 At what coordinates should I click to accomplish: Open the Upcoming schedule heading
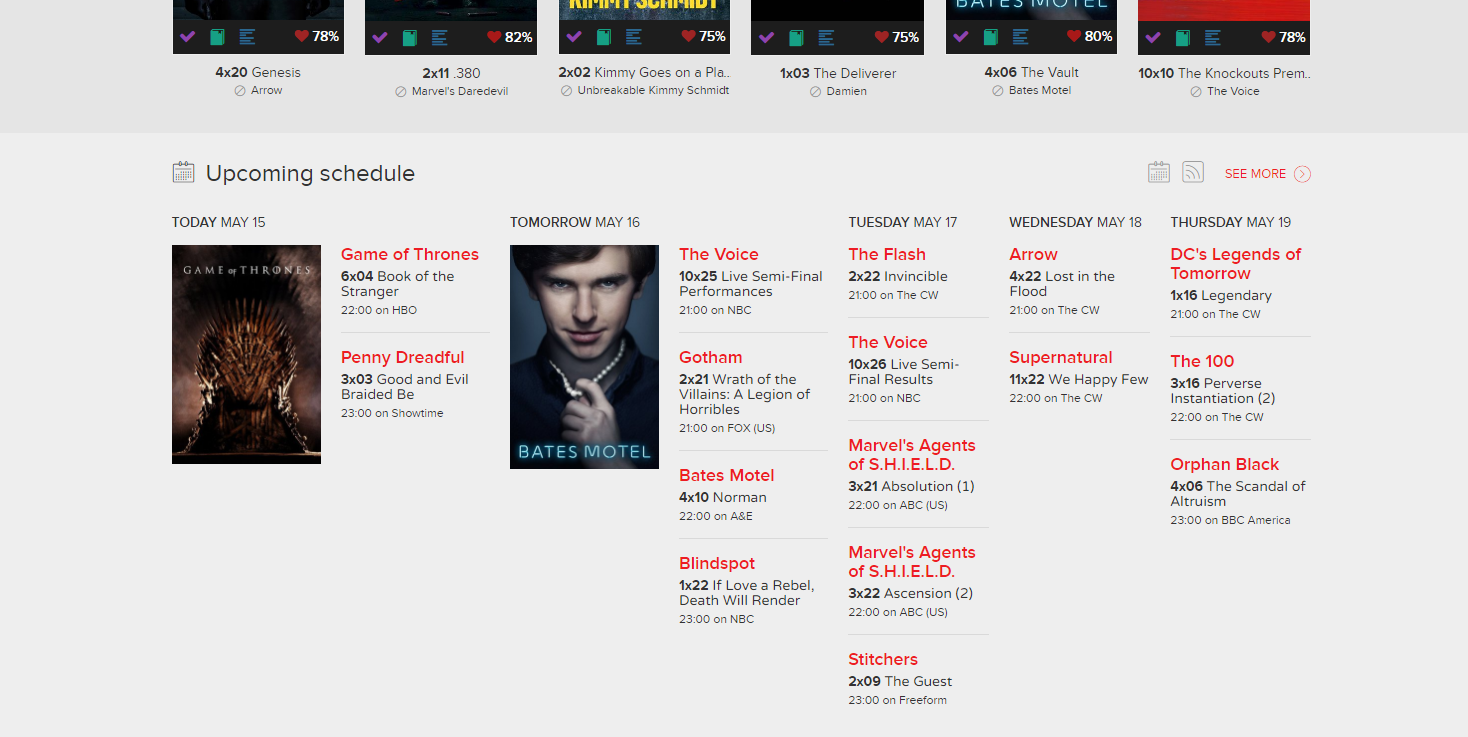coord(310,173)
